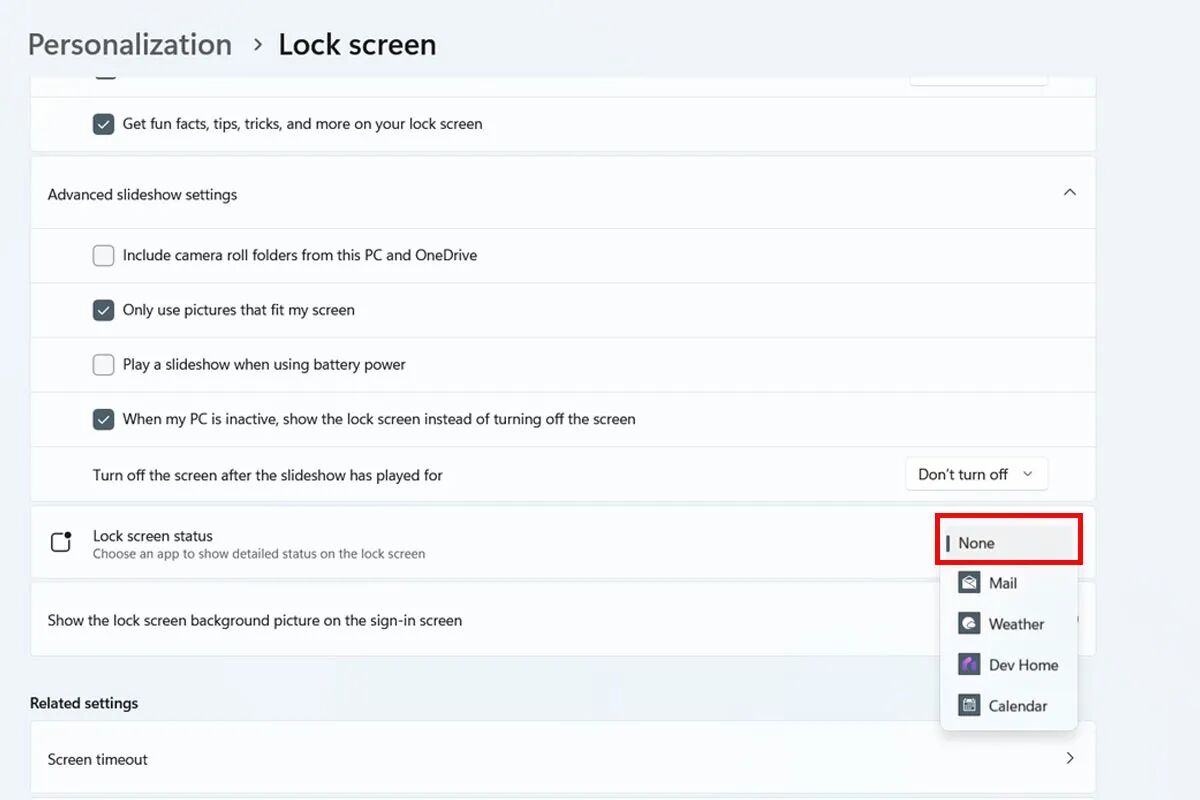
Task: Click the Mail app icon in dropdown
Action: click(x=968, y=583)
